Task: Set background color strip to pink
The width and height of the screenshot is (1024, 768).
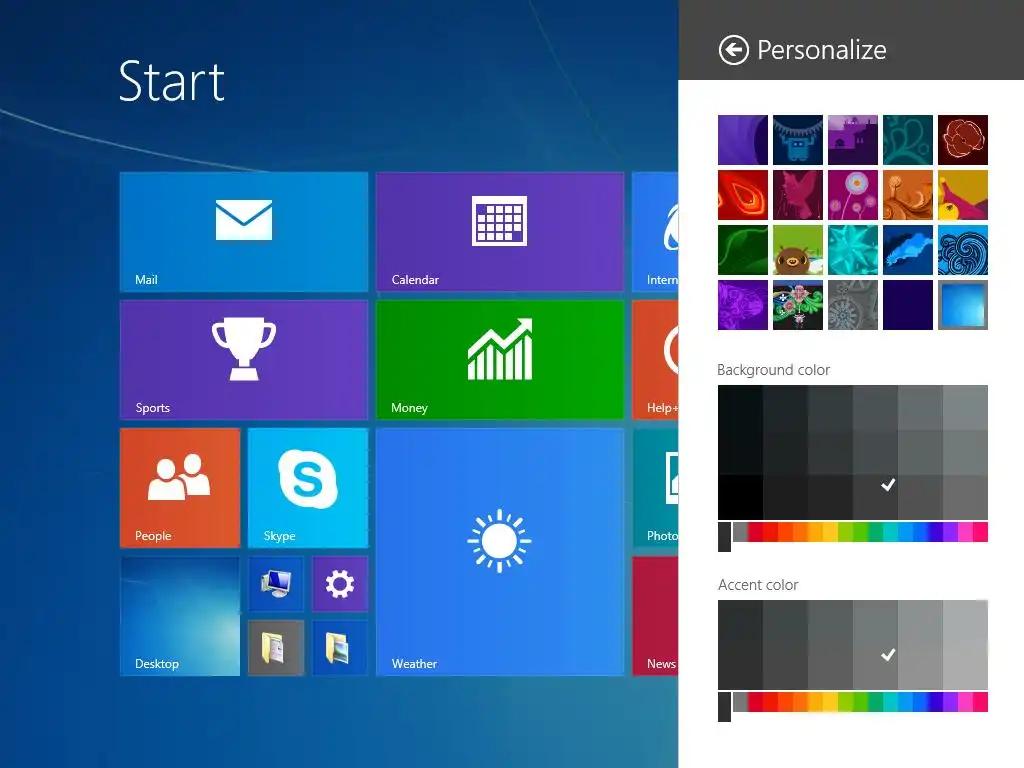Action: [x=965, y=532]
